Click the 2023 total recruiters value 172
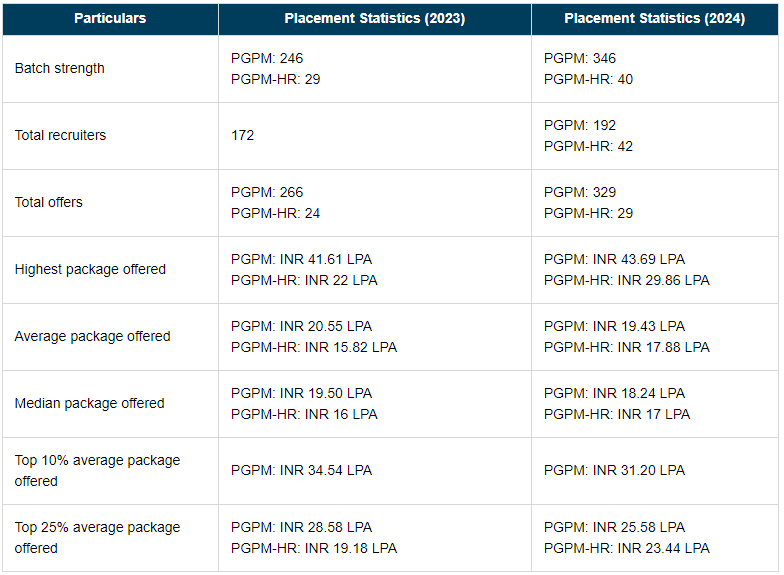Screen dimensions: 784x575 [243, 136]
